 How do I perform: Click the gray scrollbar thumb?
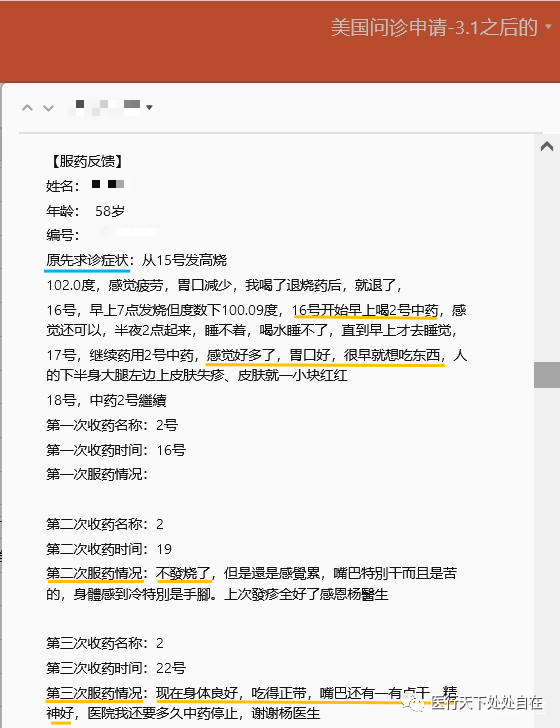(x=547, y=375)
